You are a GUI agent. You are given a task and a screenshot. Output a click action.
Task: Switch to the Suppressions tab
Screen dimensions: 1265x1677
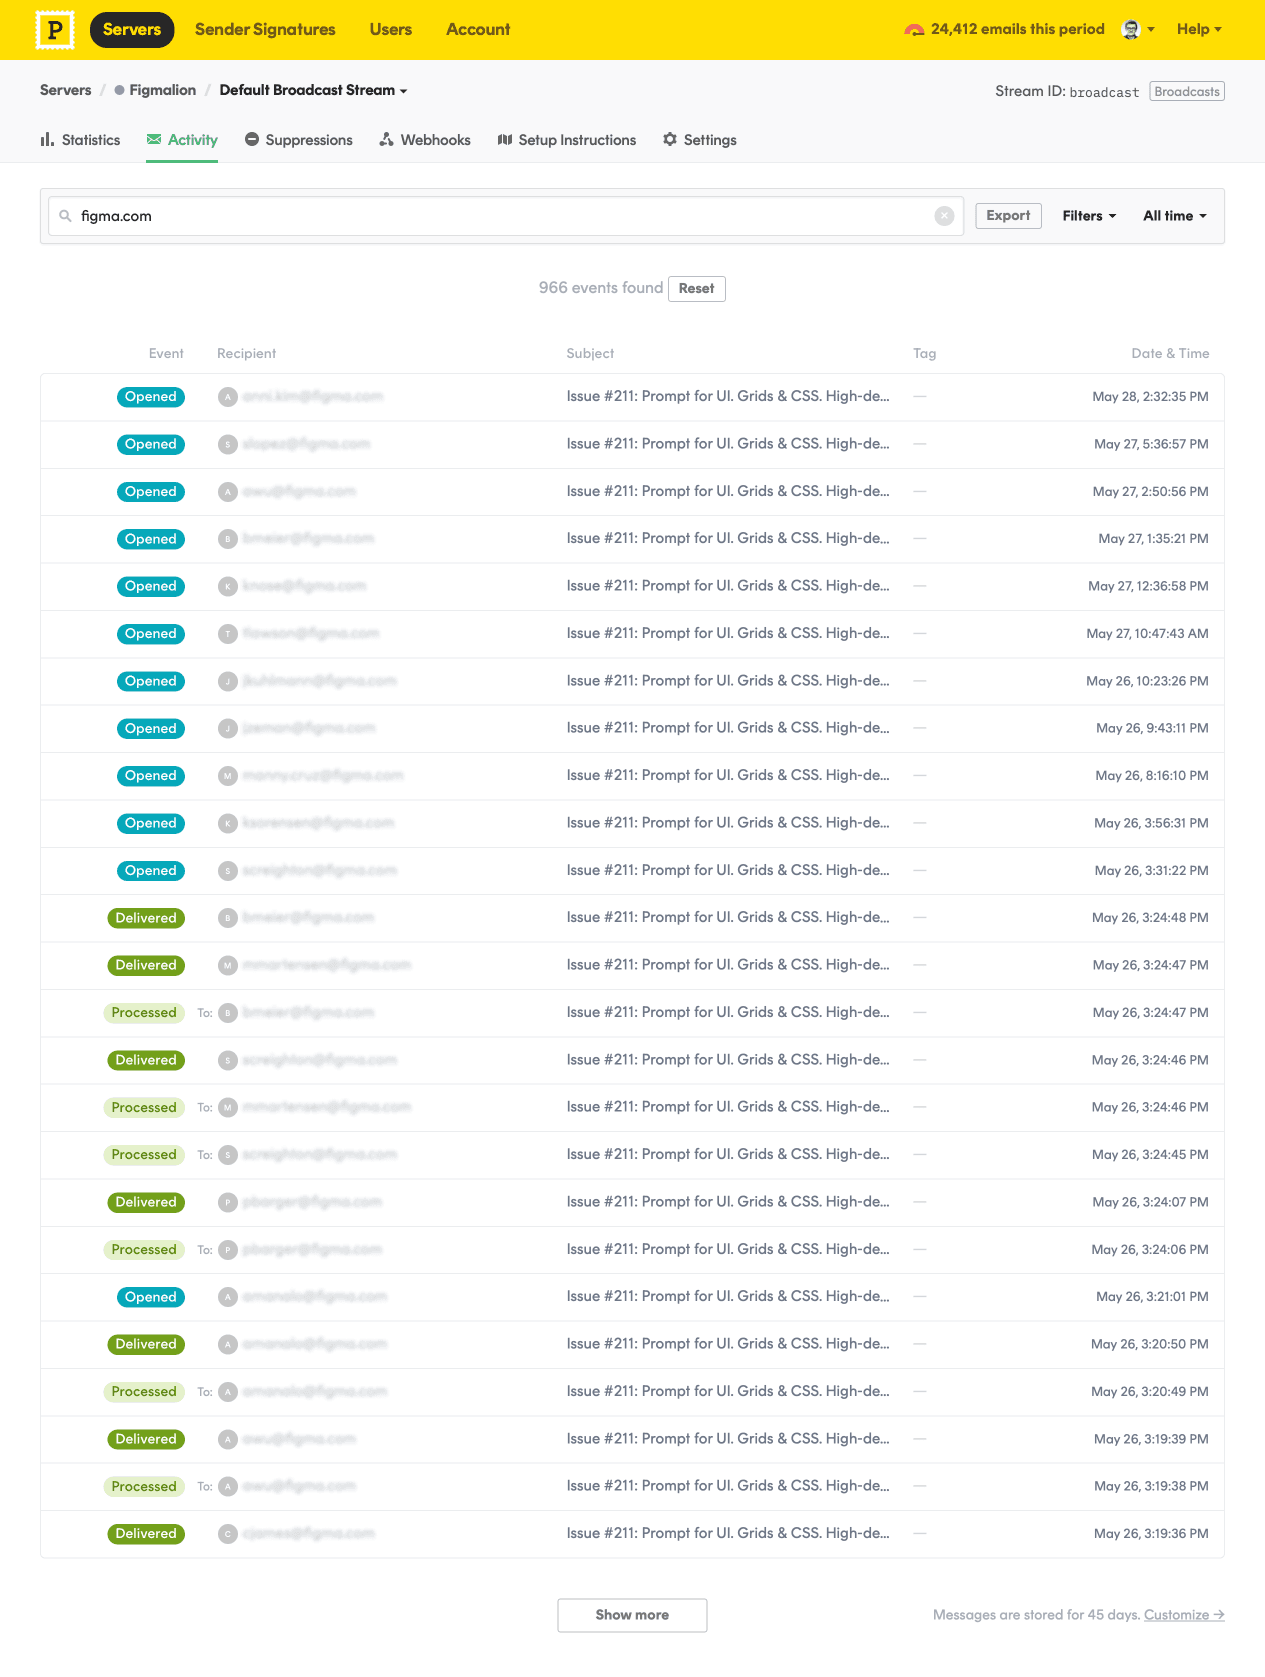point(299,140)
